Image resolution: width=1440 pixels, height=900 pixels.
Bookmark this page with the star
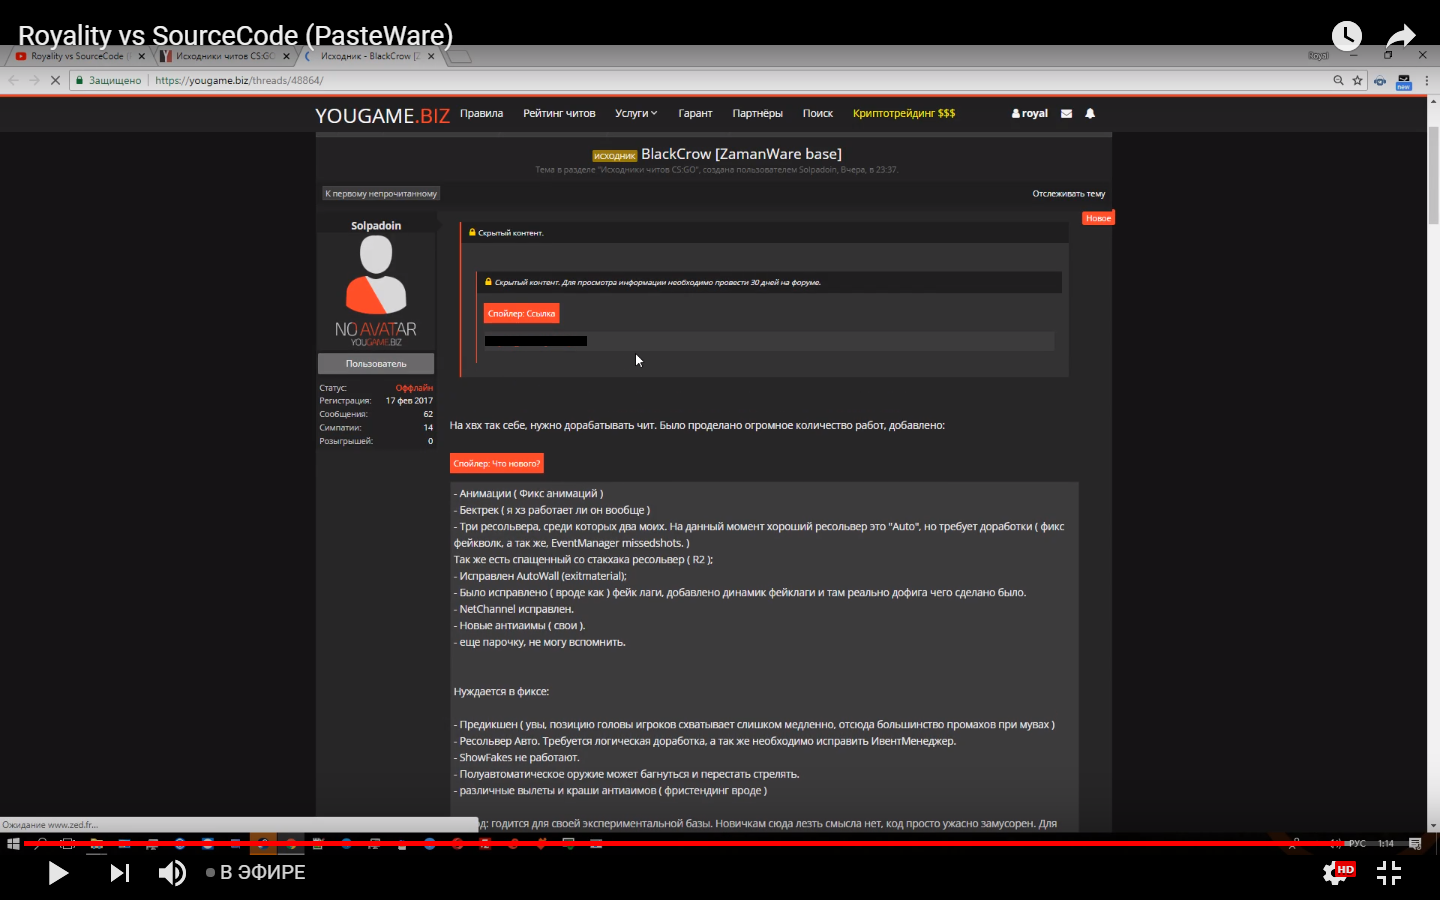tap(1357, 80)
